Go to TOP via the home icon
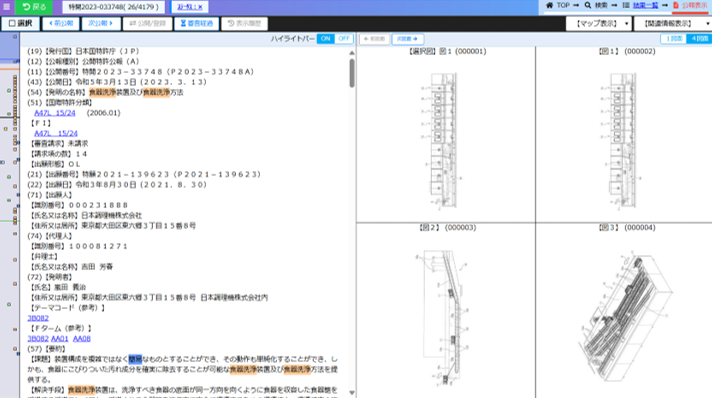Screen dimensions: 712x398 (x=549, y=5)
